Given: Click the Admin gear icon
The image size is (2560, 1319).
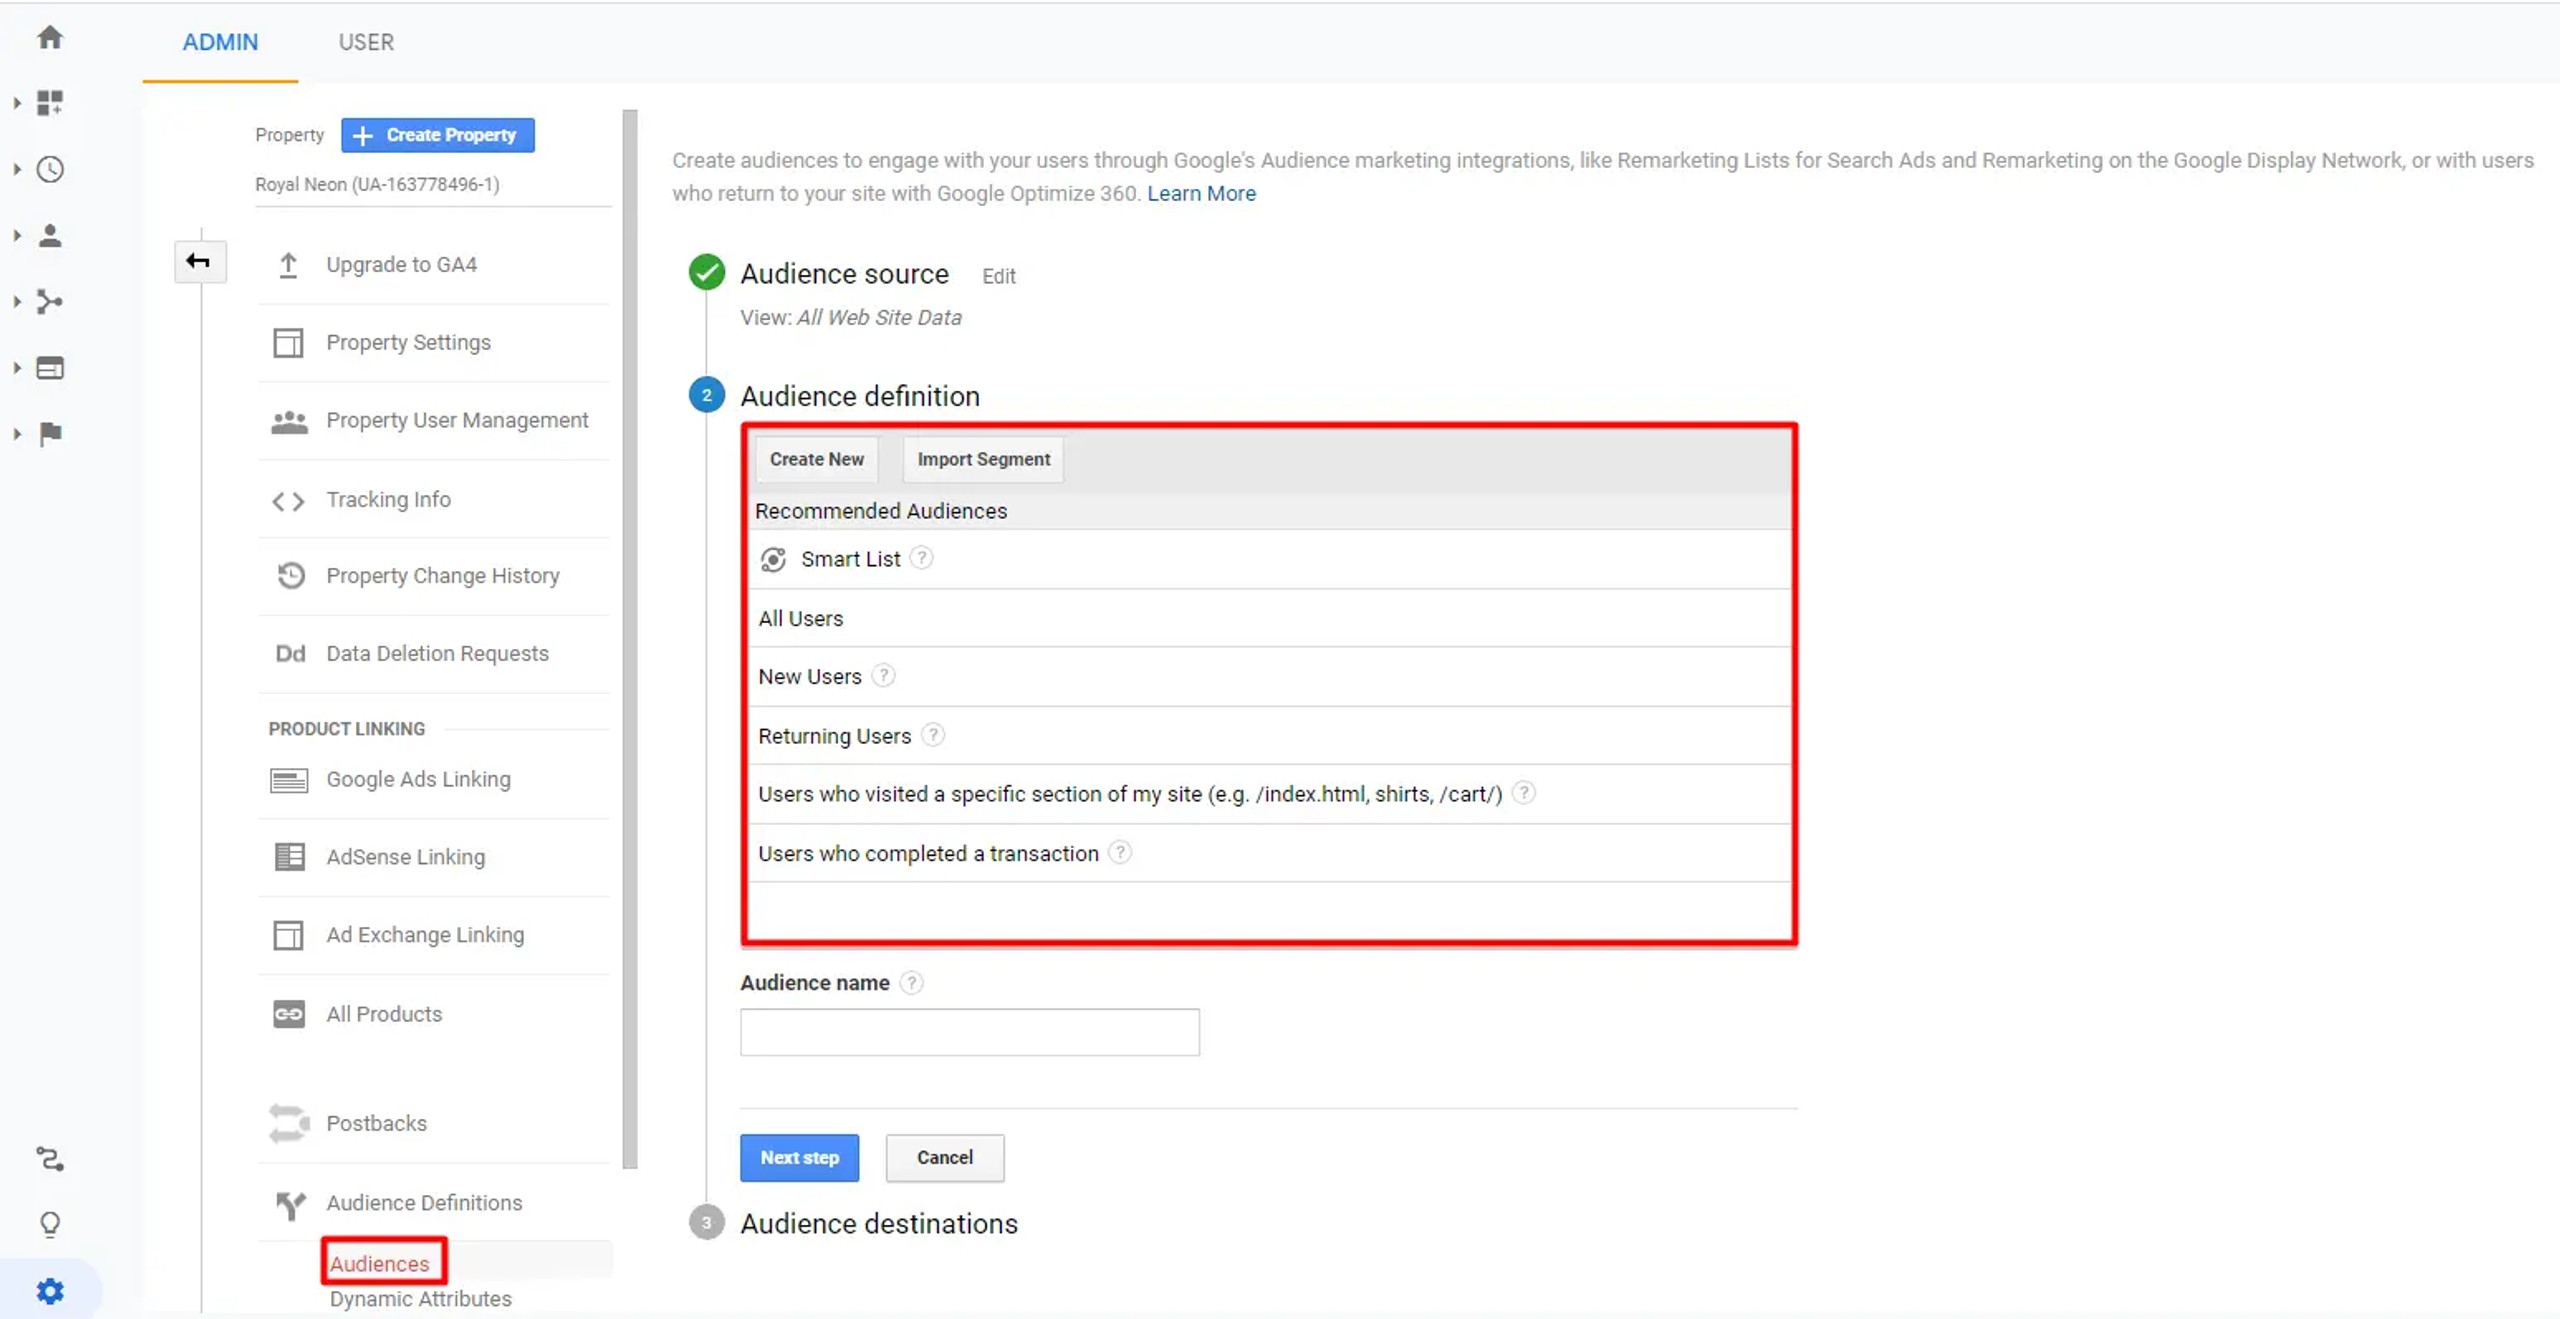Looking at the screenshot, I should (x=50, y=1290).
